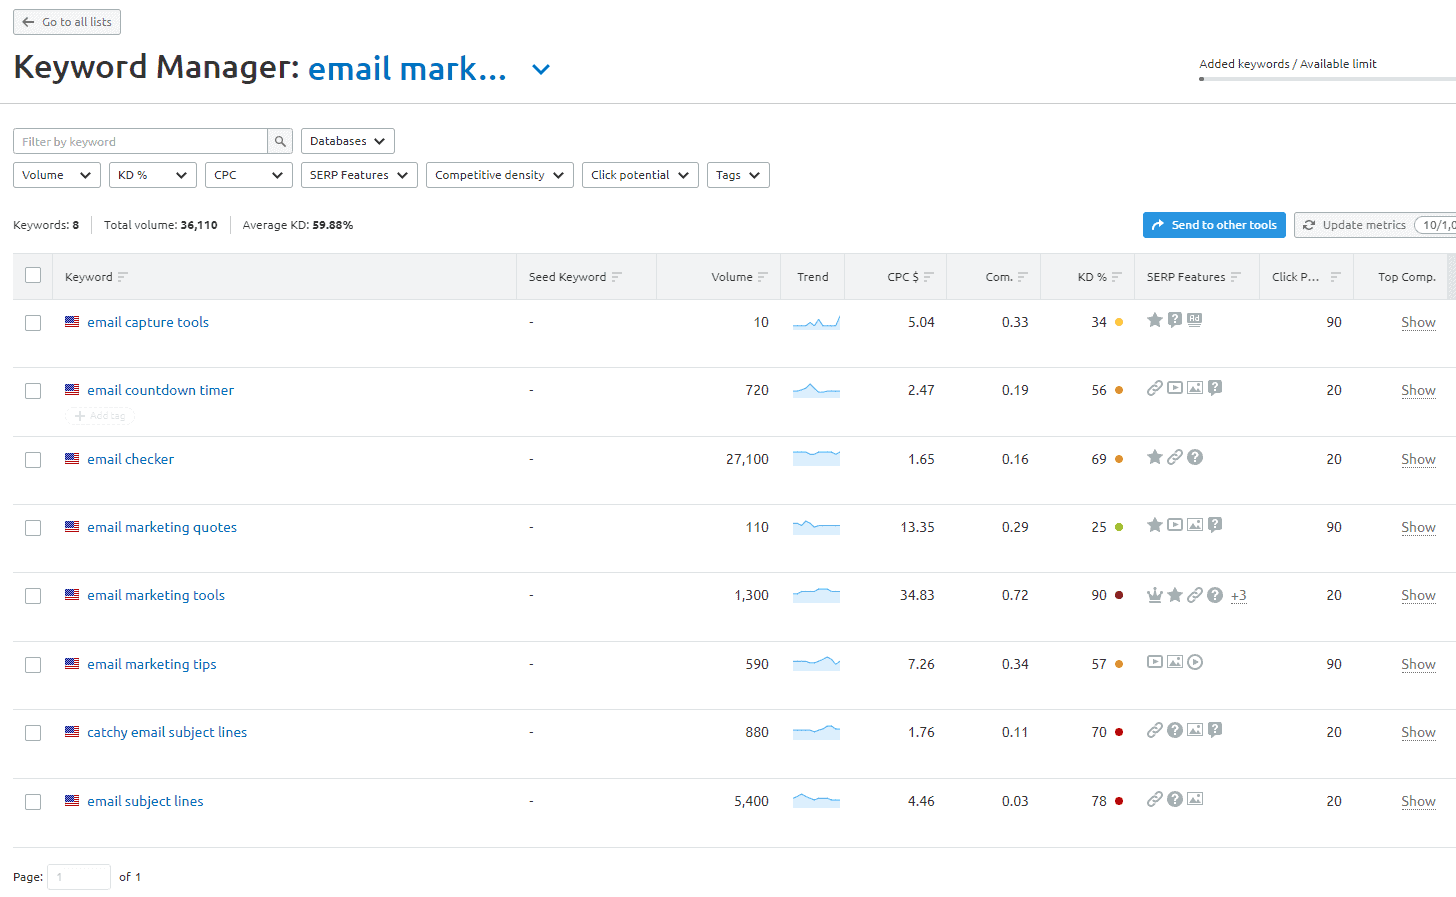1456x897 pixels.
Task: Check the box for email marketing tools
Action: (33, 596)
